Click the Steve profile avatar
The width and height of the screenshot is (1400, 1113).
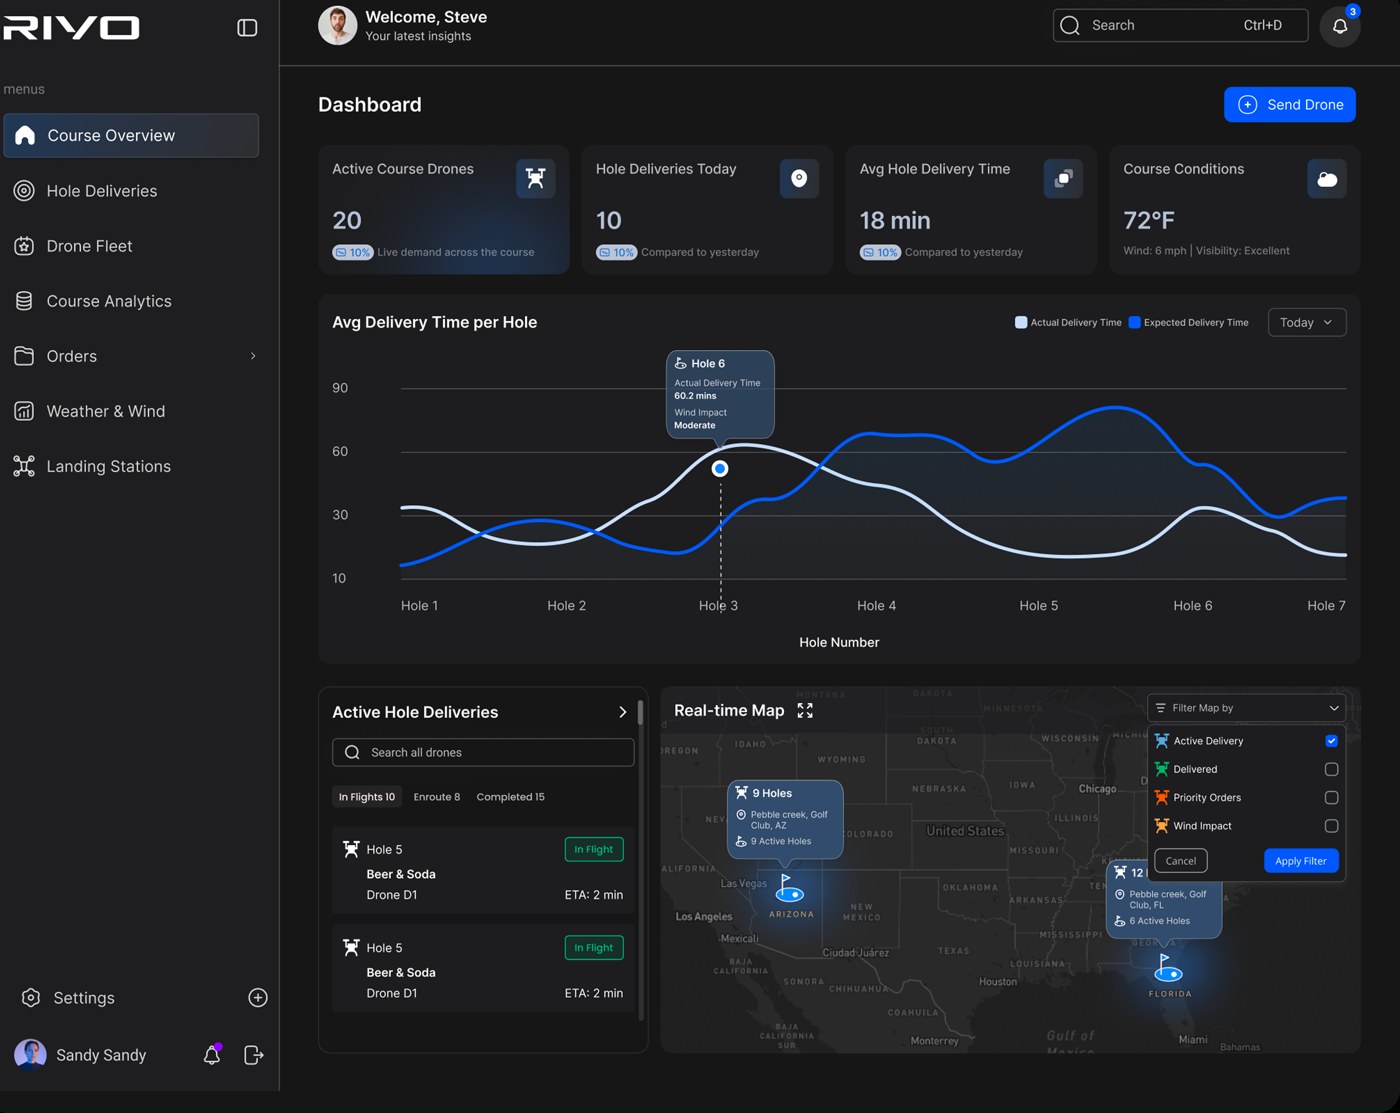pyautogui.click(x=338, y=26)
